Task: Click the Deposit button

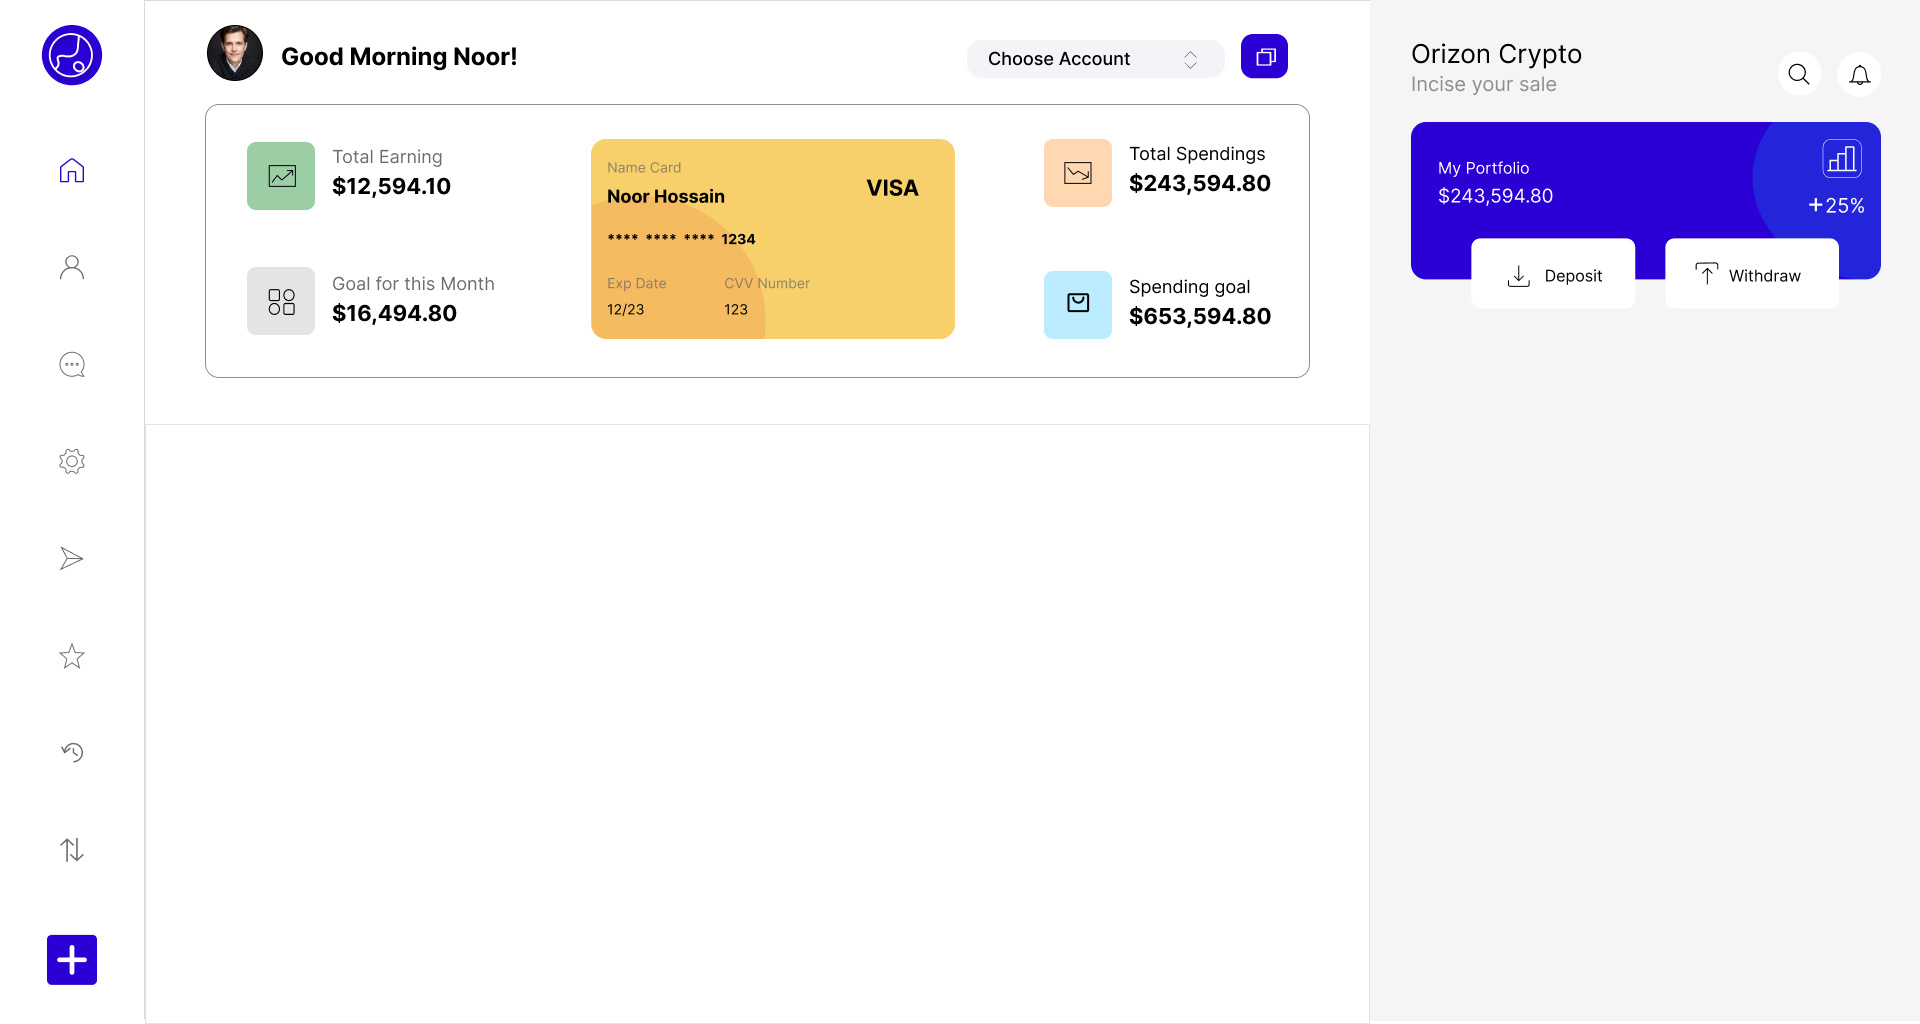Action: (1553, 274)
